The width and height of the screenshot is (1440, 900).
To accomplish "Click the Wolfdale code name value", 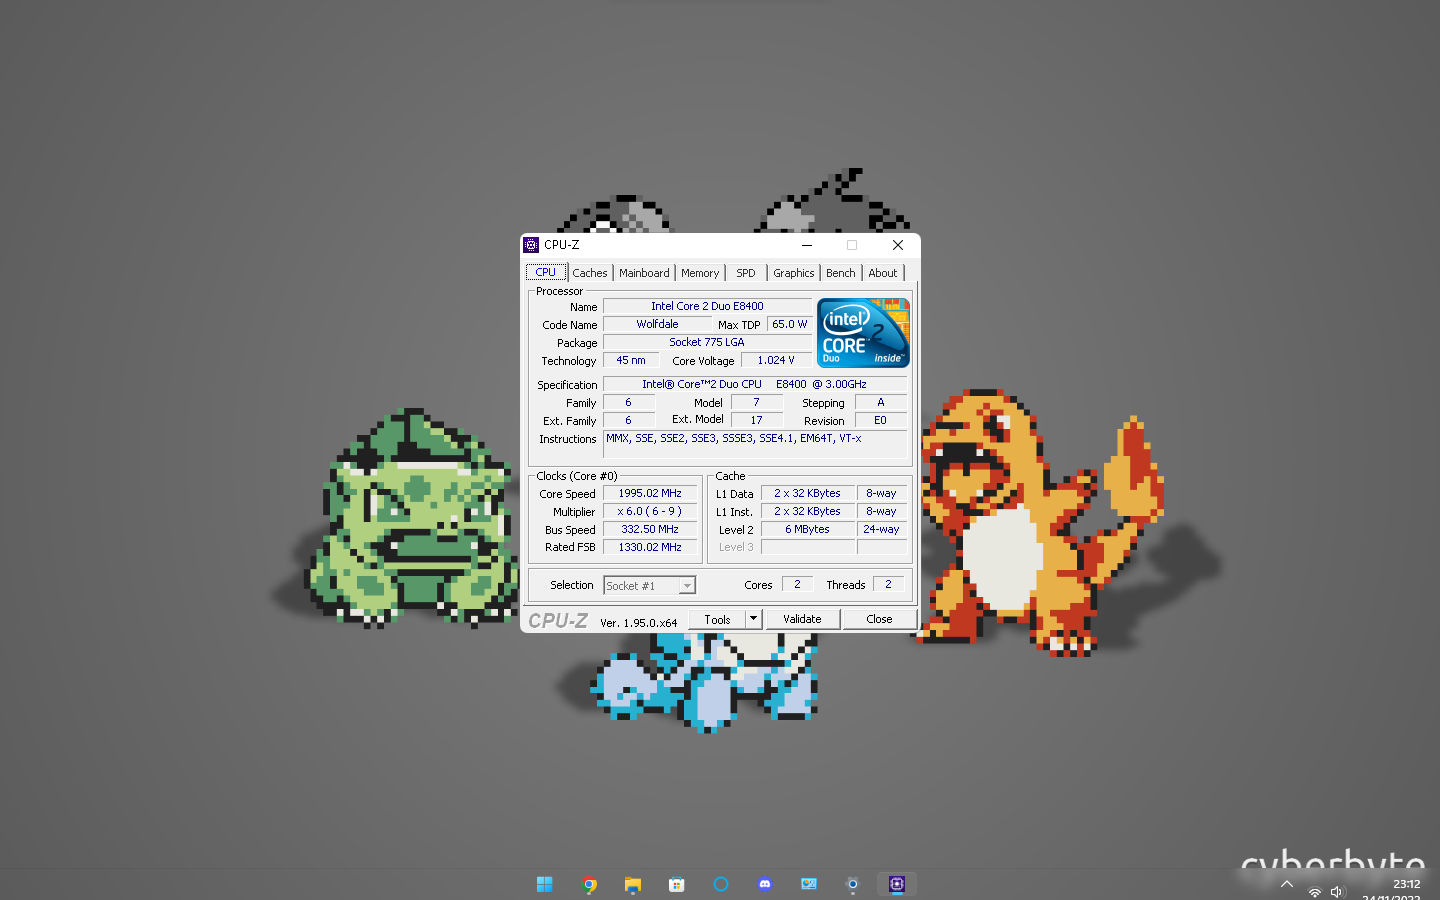I will coord(657,324).
